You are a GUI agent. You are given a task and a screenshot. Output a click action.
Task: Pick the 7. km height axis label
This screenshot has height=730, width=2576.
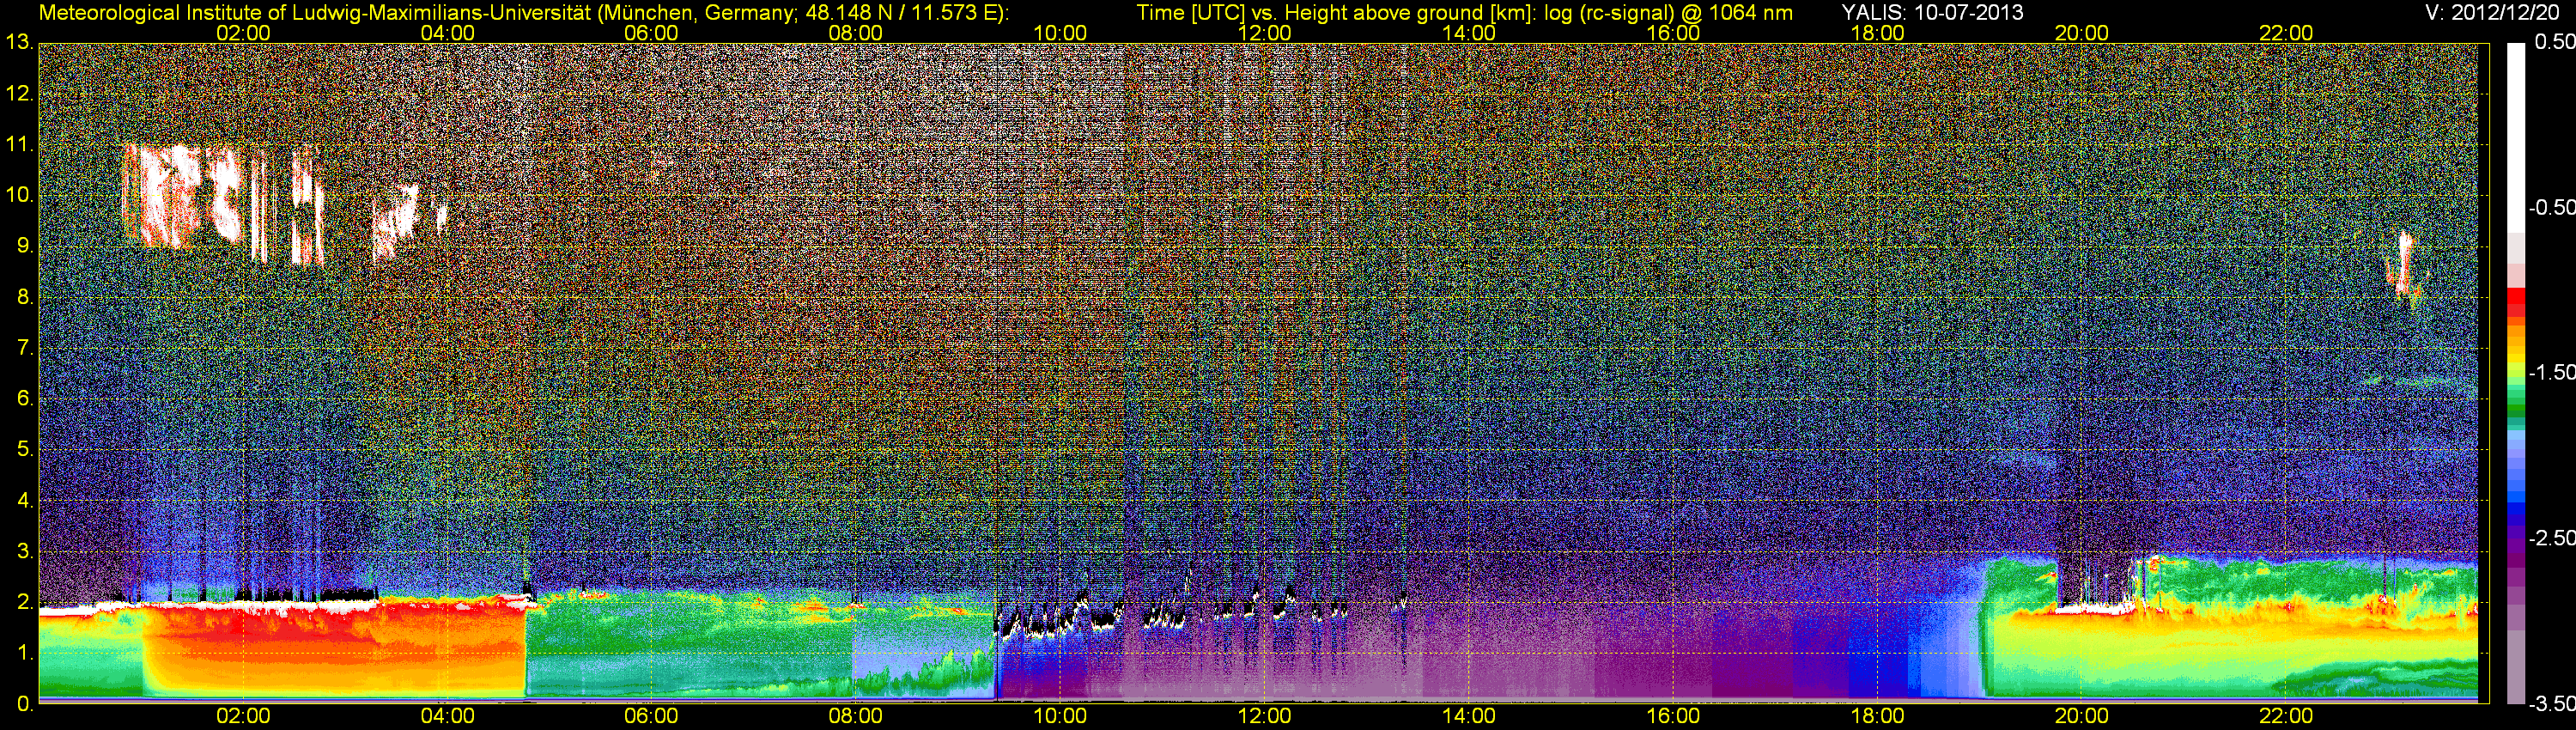tap(25, 348)
